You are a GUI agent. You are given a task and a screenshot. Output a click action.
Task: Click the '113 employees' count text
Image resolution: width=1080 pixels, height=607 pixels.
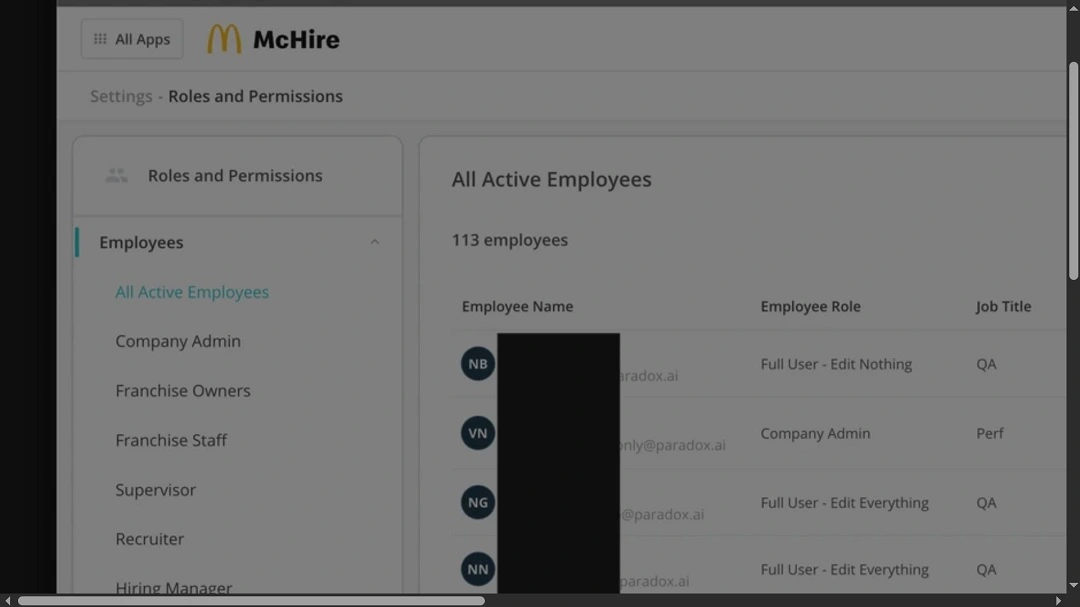[x=510, y=240]
